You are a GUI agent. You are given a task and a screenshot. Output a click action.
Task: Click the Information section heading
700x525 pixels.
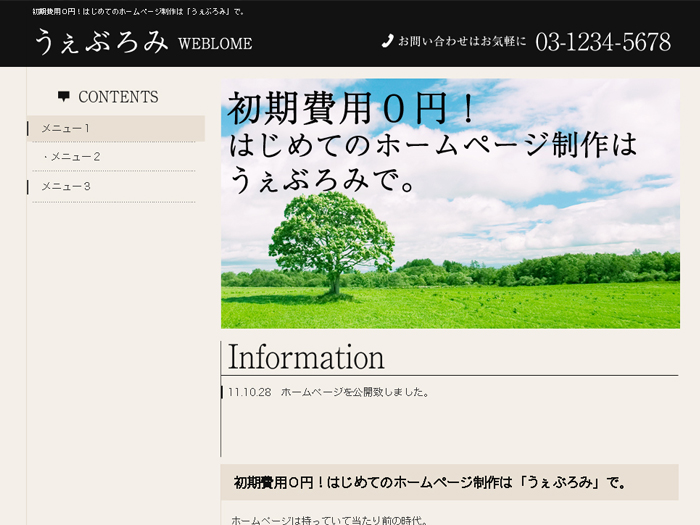[306, 357]
